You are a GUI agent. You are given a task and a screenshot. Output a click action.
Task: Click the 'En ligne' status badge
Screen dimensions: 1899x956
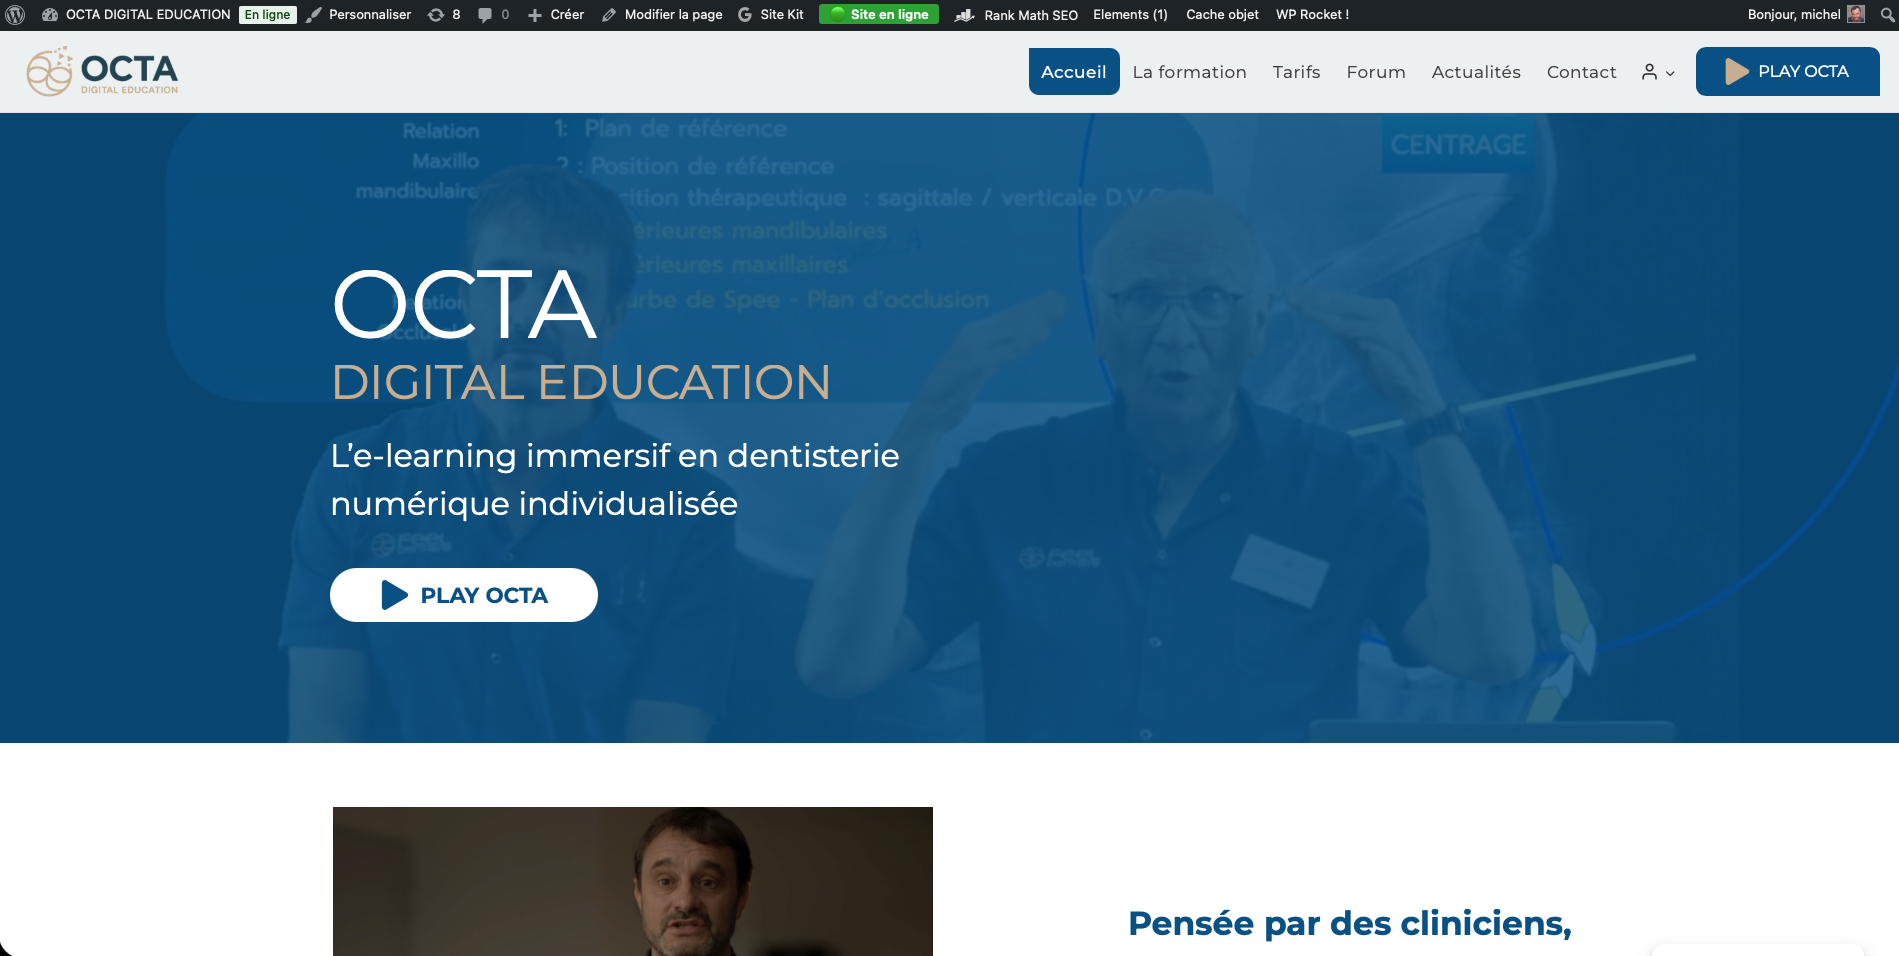click(267, 15)
